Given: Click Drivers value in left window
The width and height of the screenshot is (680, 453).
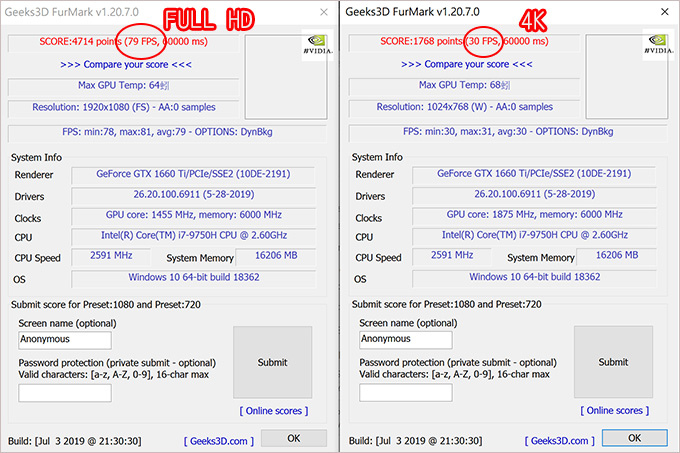Looking at the screenshot, I should click(x=193, y=195).
